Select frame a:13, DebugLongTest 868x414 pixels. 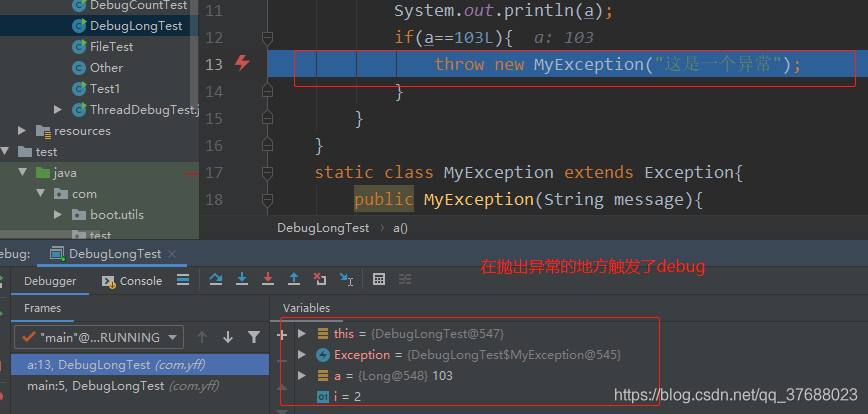click(140, 365)
